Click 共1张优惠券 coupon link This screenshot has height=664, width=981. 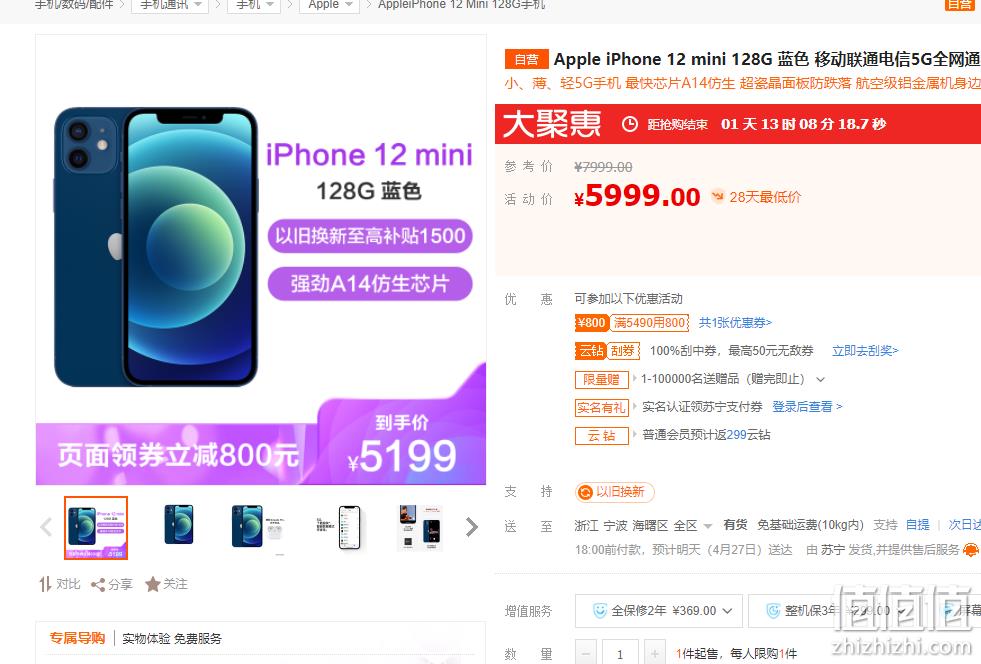click(735, 322)
